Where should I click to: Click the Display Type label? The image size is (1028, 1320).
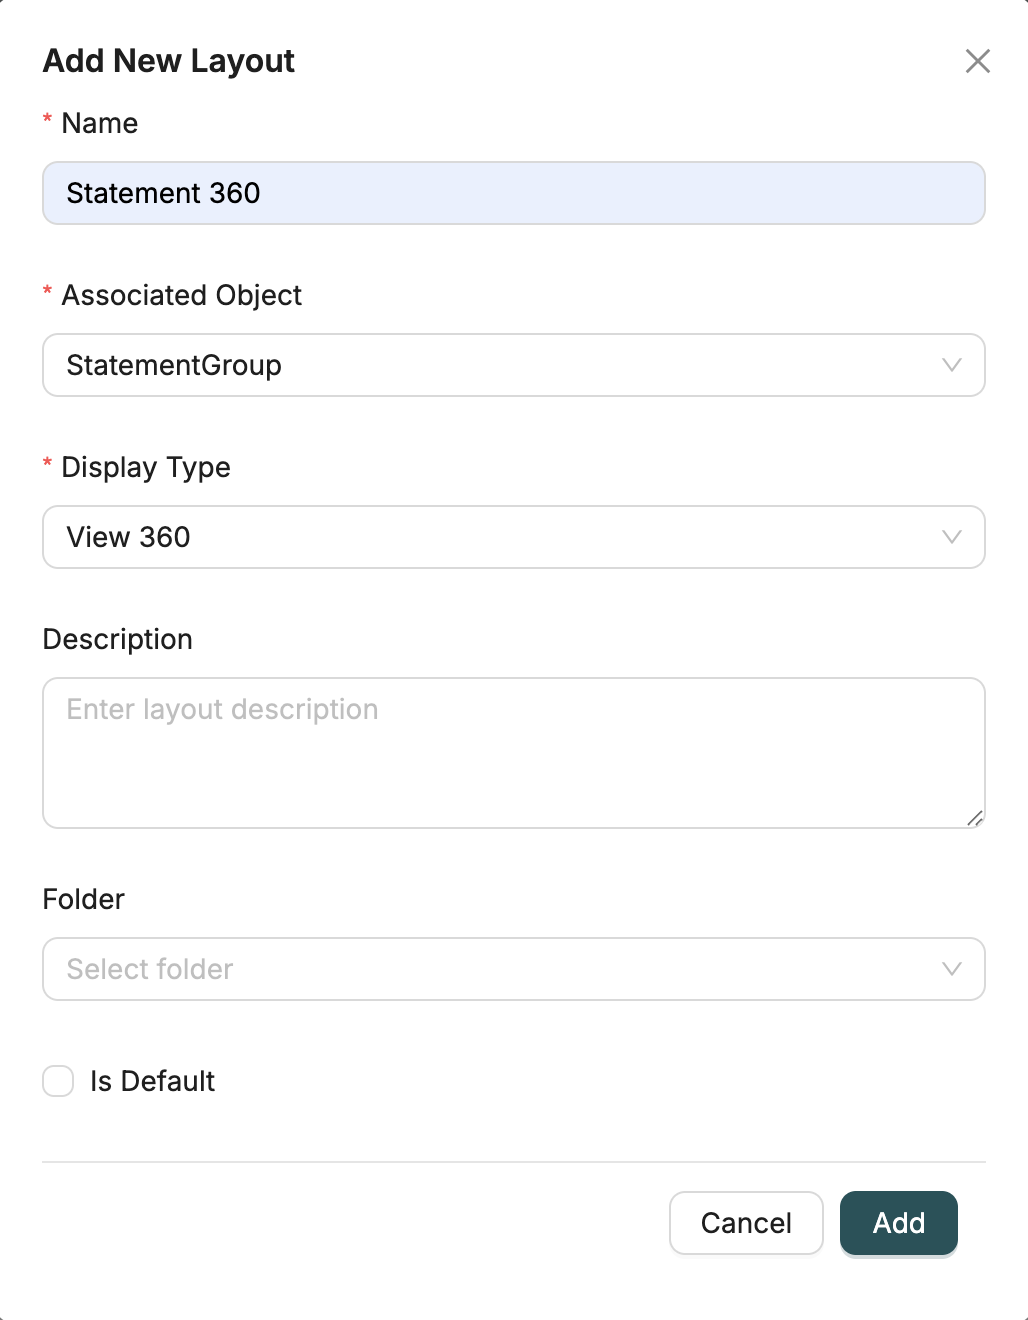coord(145,467)
